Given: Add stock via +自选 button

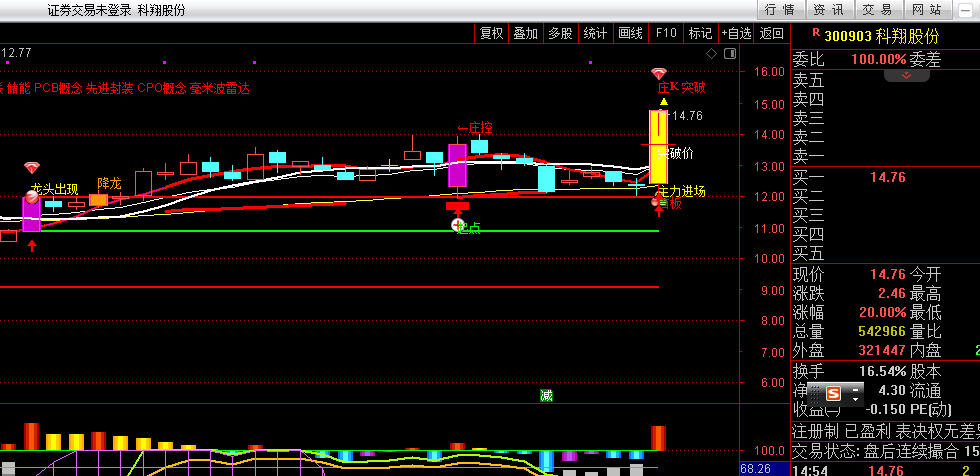Looking at the screenshot, I should (x=735, y=33).
